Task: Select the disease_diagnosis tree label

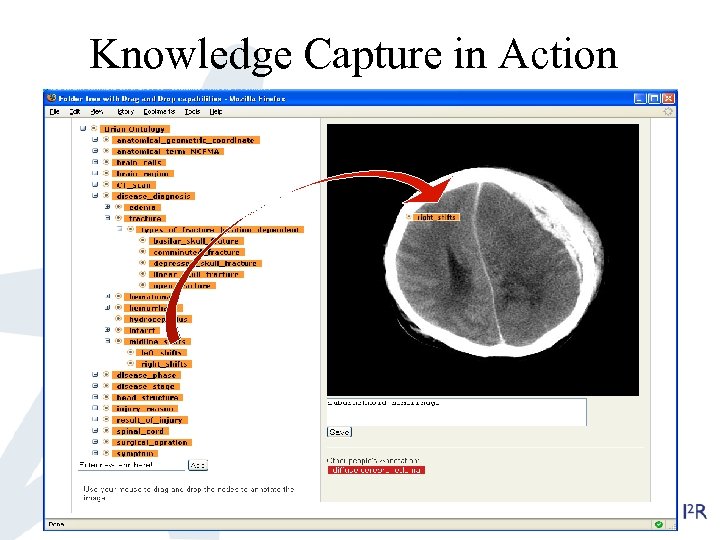Action: click(x=153, y=196)
